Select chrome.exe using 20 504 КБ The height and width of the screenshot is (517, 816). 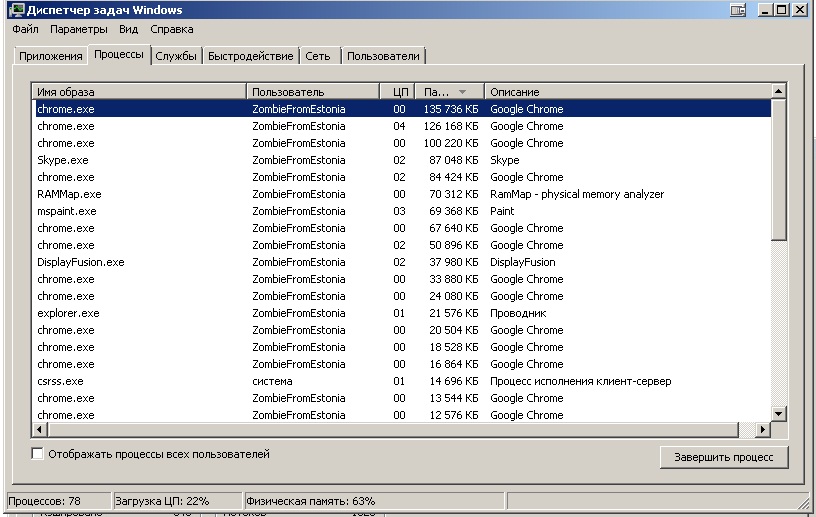point(401,330)
